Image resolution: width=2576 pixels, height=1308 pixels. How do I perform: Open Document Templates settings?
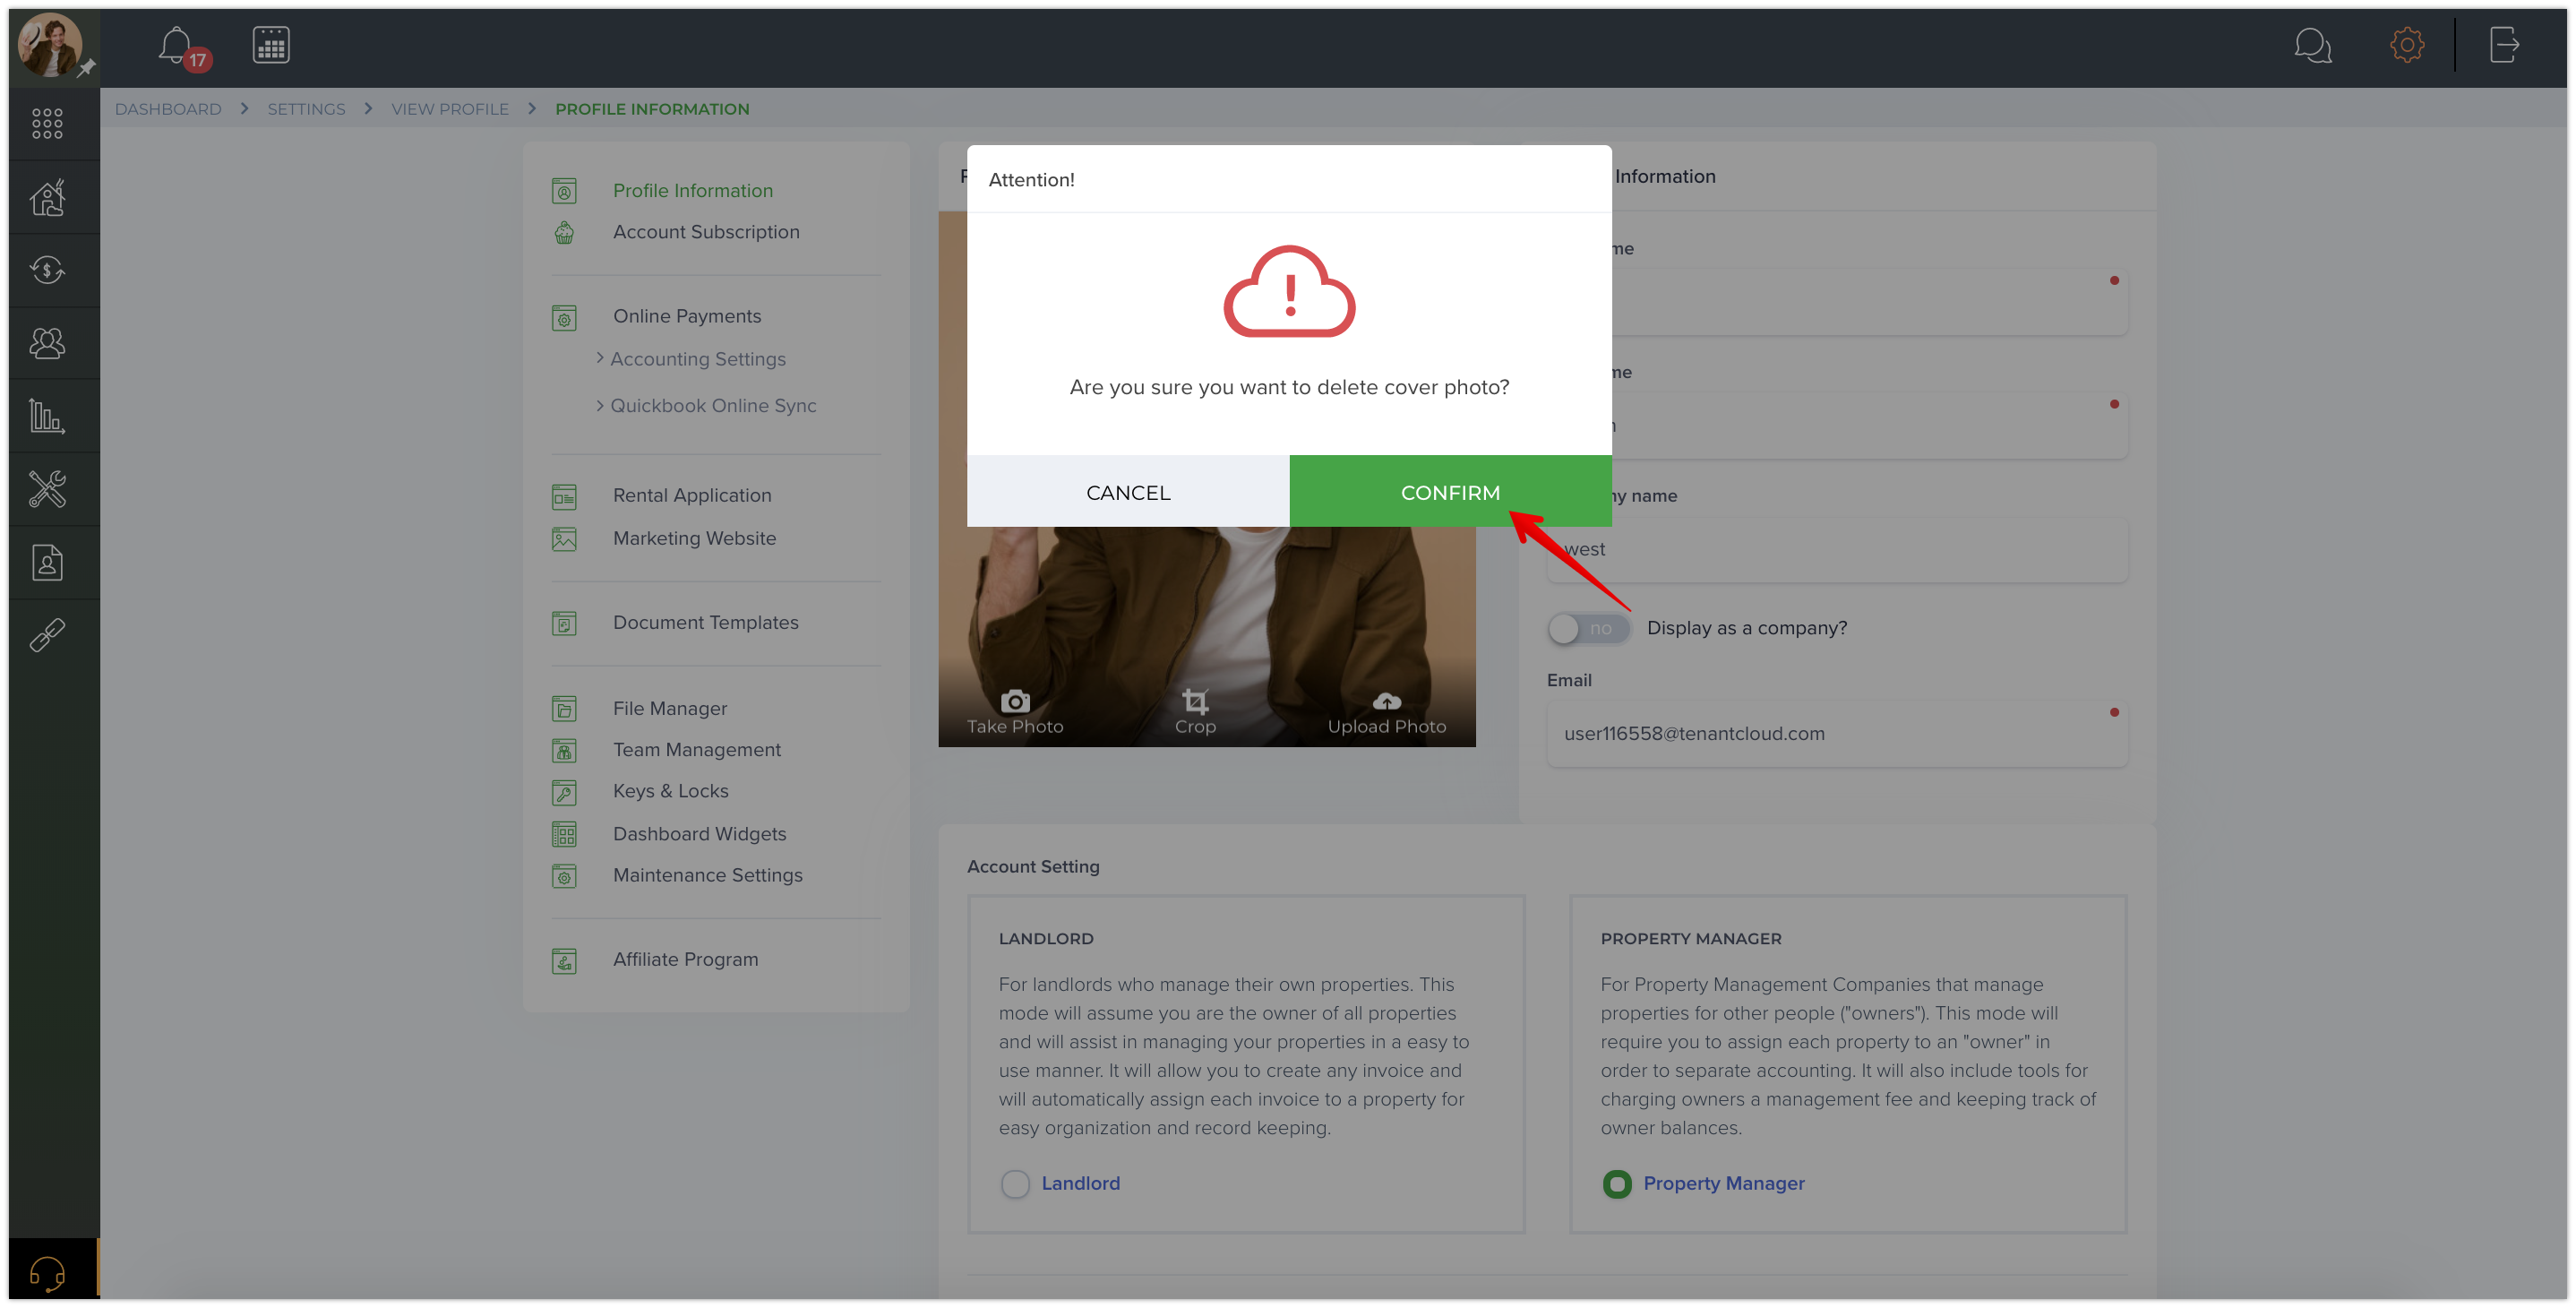[705, 623]
